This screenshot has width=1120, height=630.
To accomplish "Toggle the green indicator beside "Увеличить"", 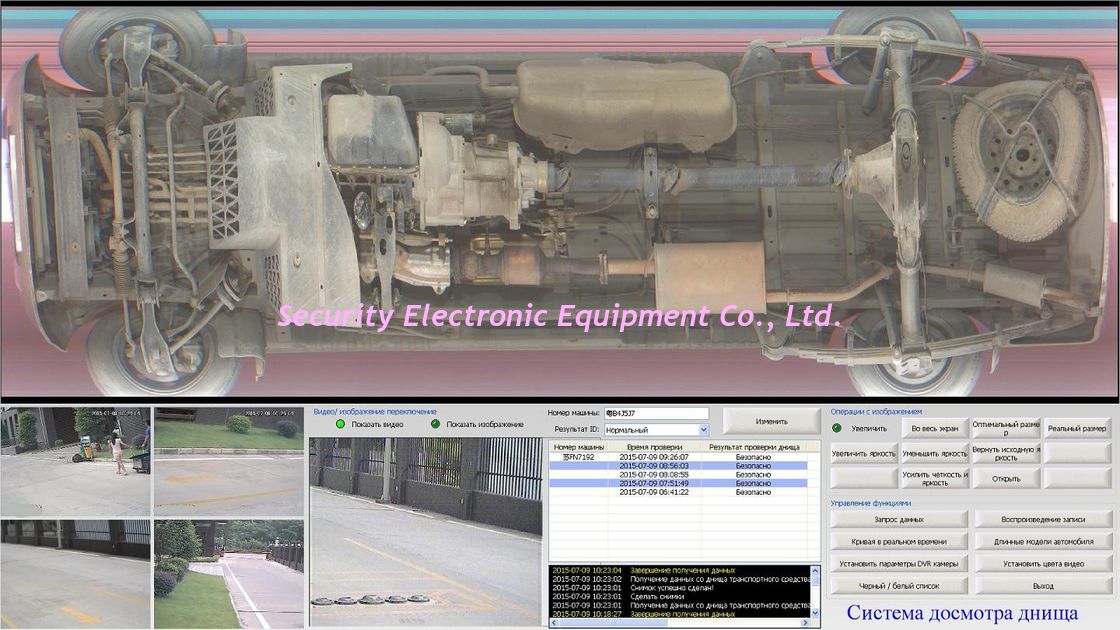I will coord(837,429).
